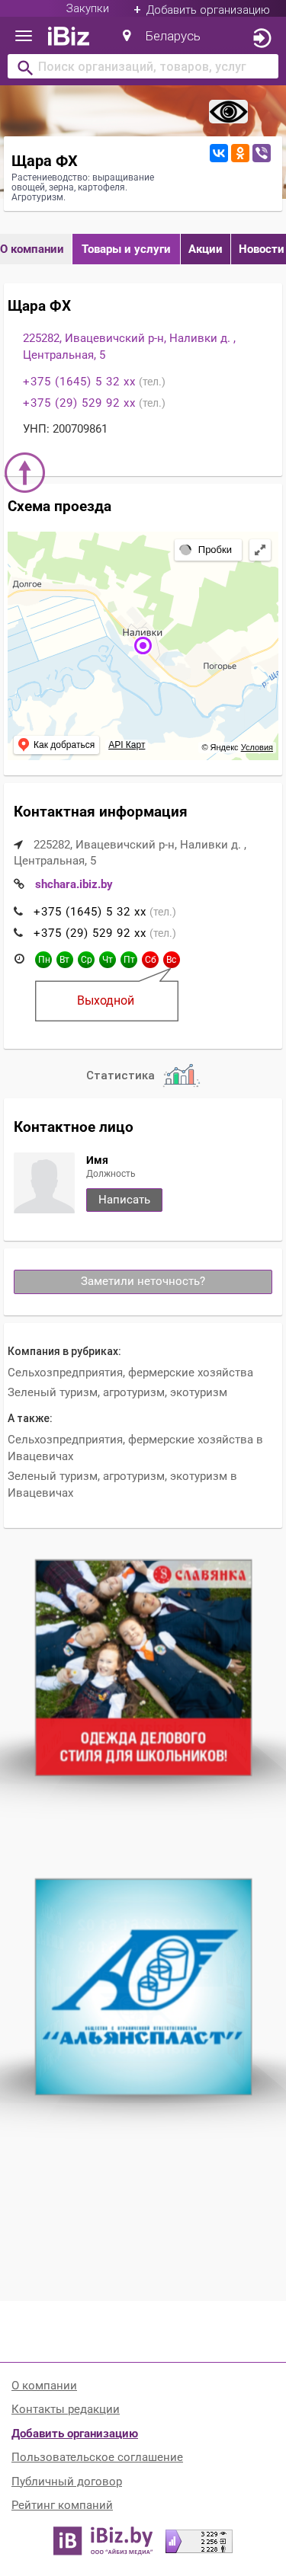Switch to the Акции tab
Viewport: 286px width, 2576px height.
click(x=205, y=249)
